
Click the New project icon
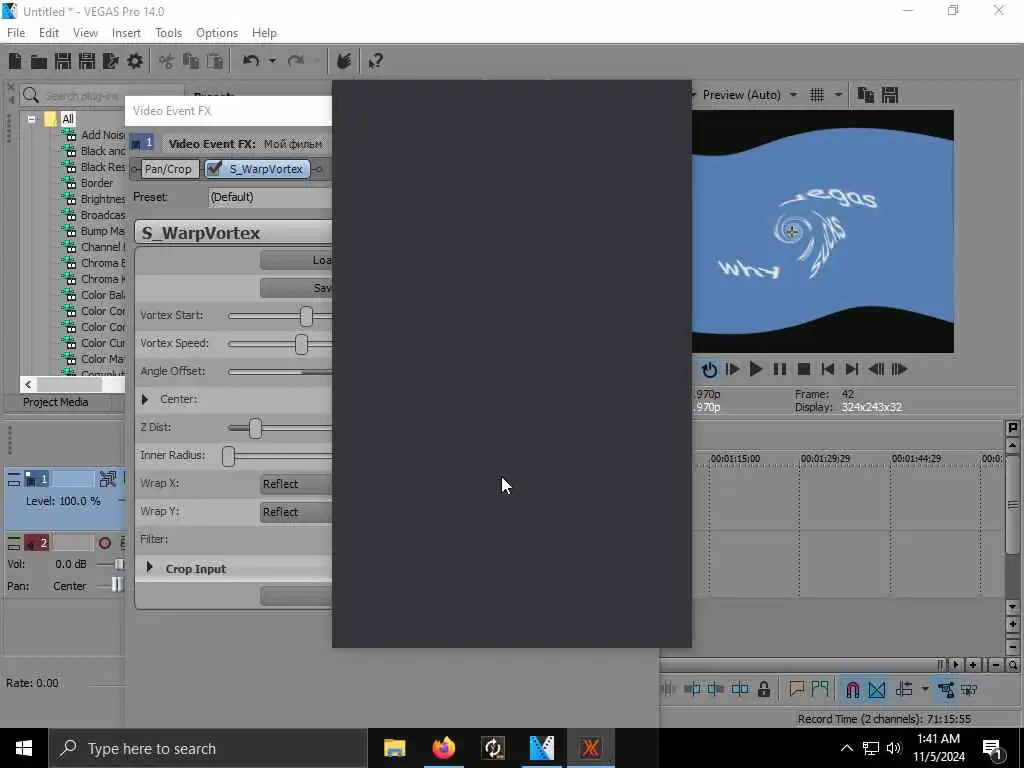(x=14, y=61)
